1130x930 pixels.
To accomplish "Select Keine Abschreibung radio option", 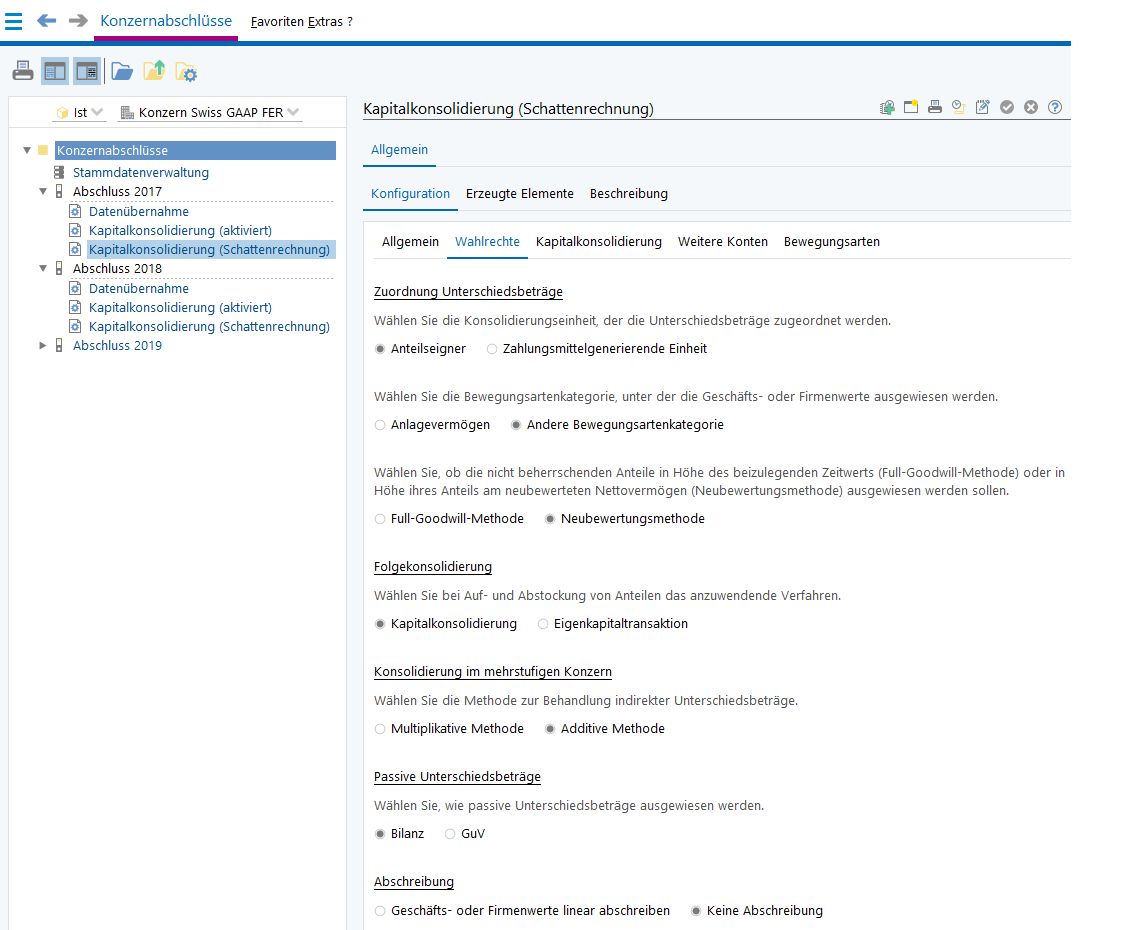I will click(696, 911).
